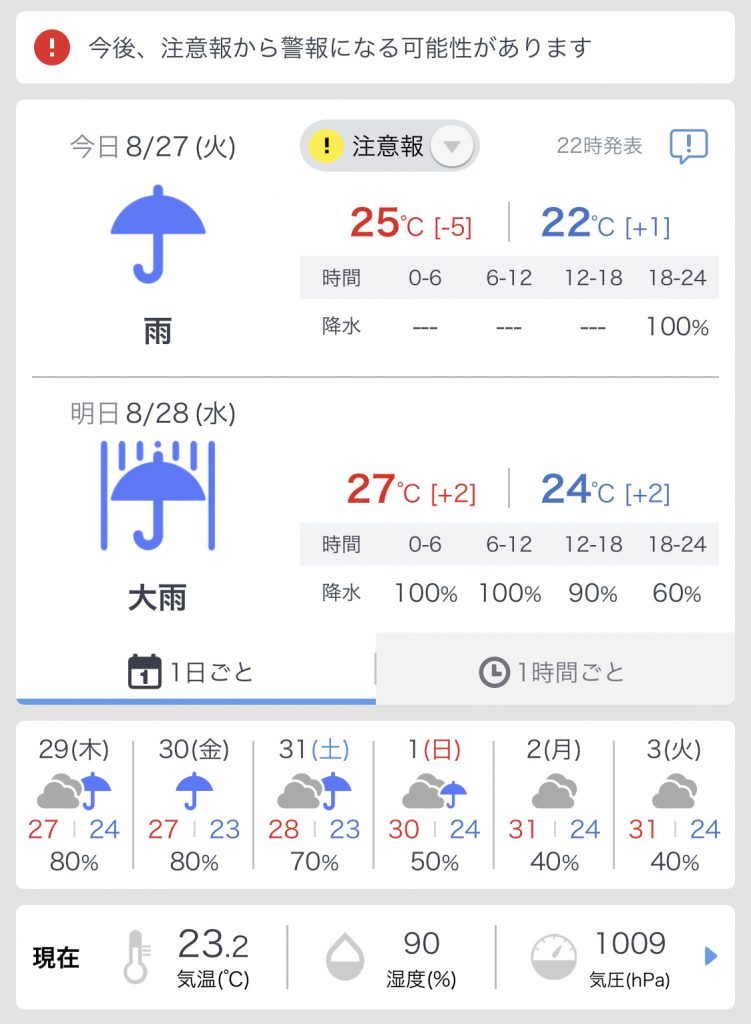
Task: Tap the 注意報 pill label
Action: (x=387, y=146)
